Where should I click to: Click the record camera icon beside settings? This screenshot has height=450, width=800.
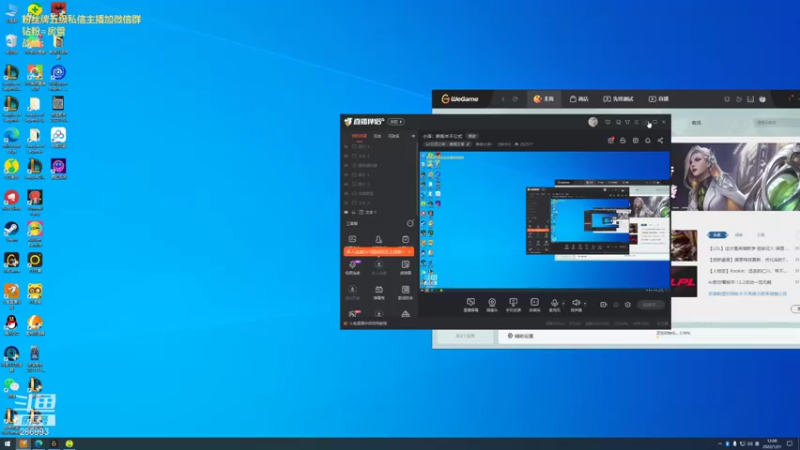coord(603,305)
